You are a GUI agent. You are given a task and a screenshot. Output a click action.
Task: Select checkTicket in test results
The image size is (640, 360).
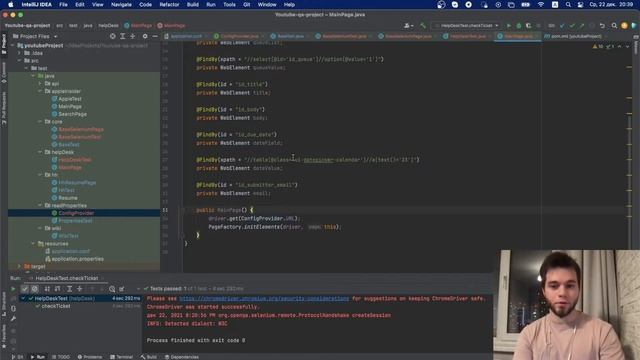coord(56,306)
